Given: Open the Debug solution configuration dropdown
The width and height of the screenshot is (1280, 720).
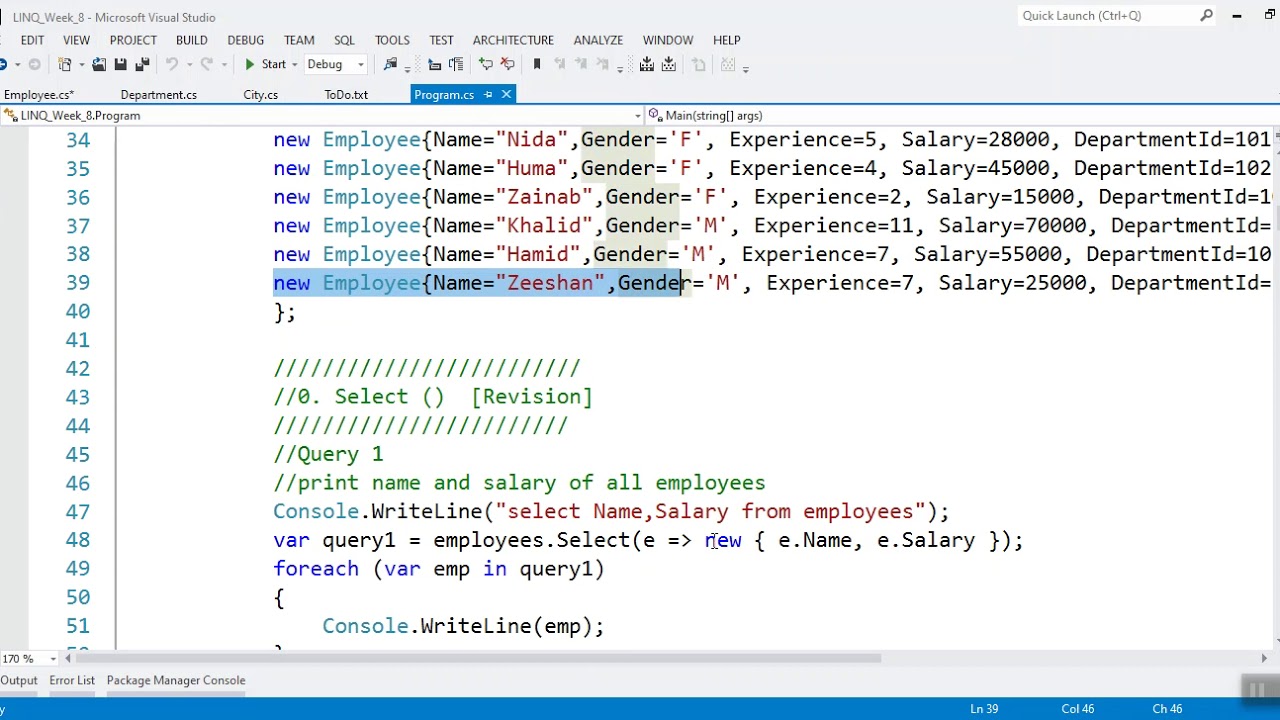Looking at the screenshot, I should pyautogui.click(x=335, y=65).
